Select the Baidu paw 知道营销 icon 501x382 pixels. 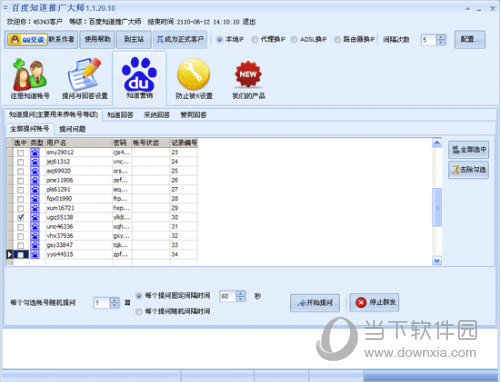[139, 78]
